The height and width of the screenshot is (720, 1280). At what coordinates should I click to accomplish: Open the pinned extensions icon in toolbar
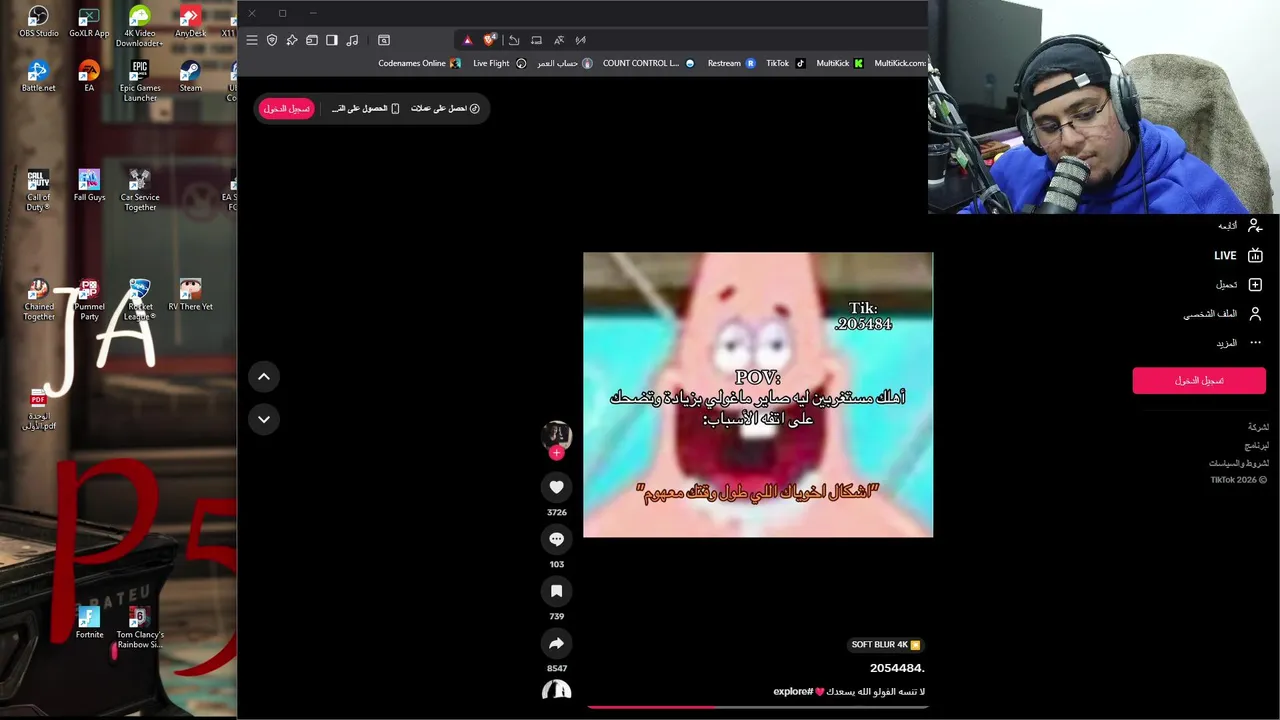pos(292,40)
